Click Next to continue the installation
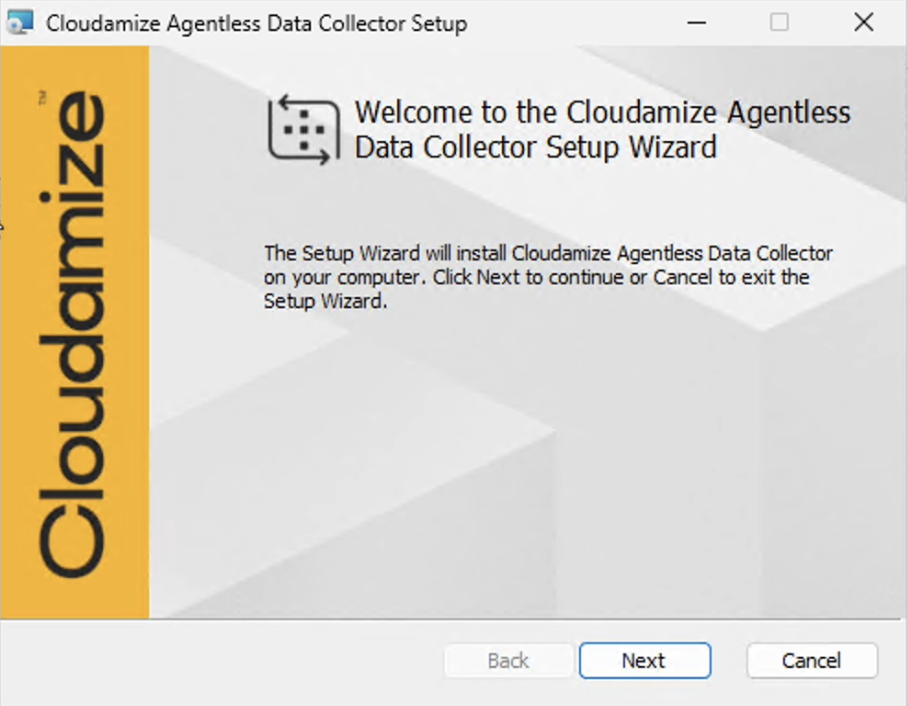Screen dimensions: 908x706 tap(645, 660)
